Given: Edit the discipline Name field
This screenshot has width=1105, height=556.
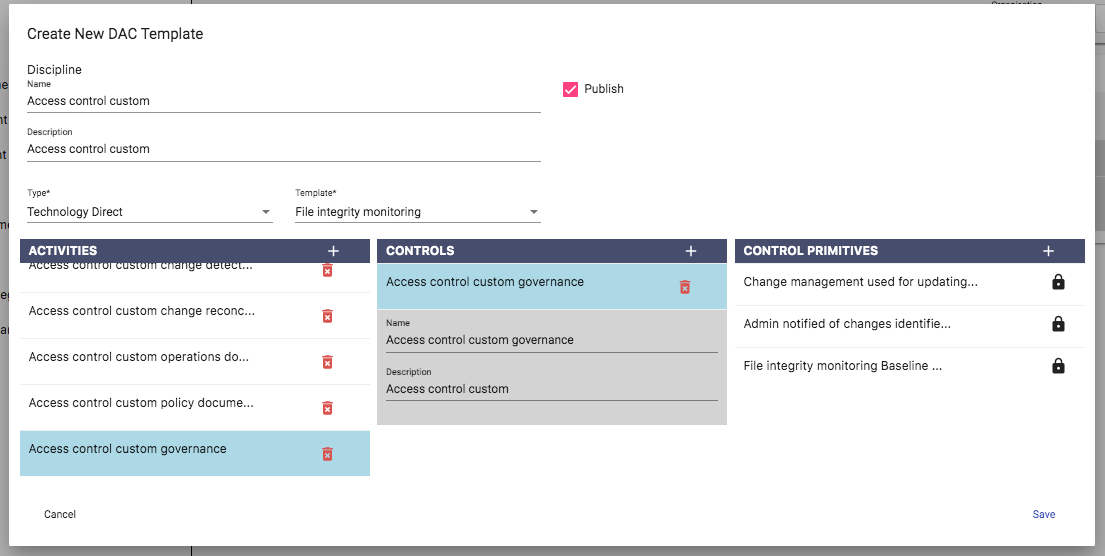Looking at the screenshot, I should pos(284,101).
